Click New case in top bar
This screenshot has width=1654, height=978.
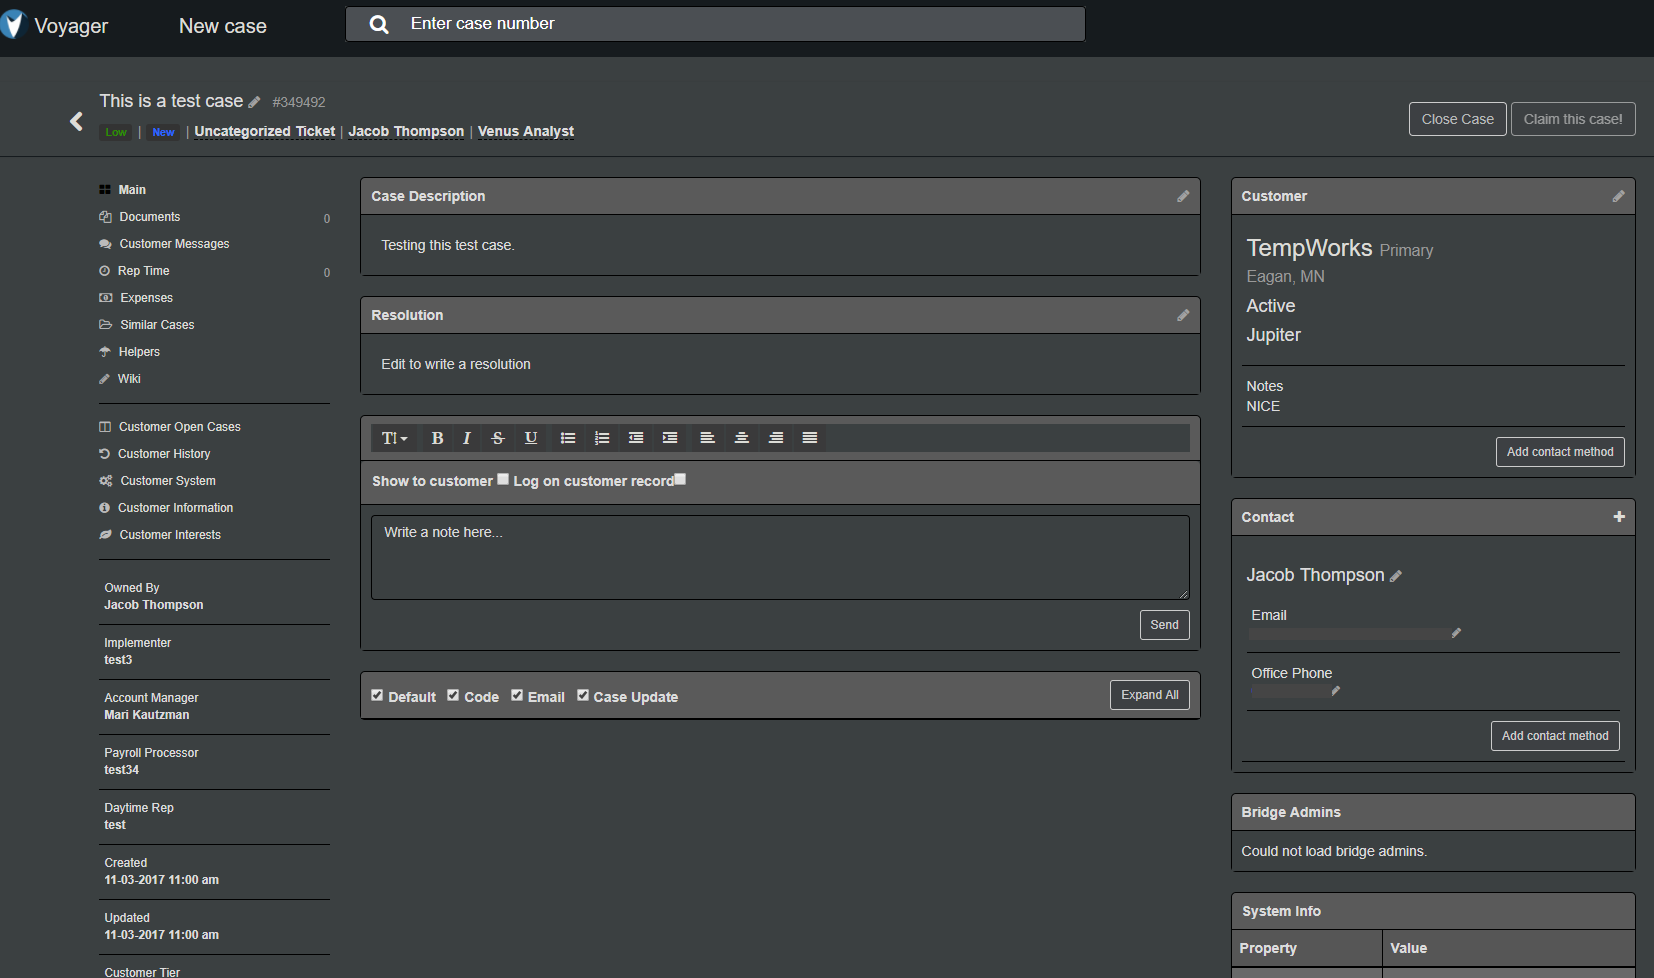click(222, 26)
